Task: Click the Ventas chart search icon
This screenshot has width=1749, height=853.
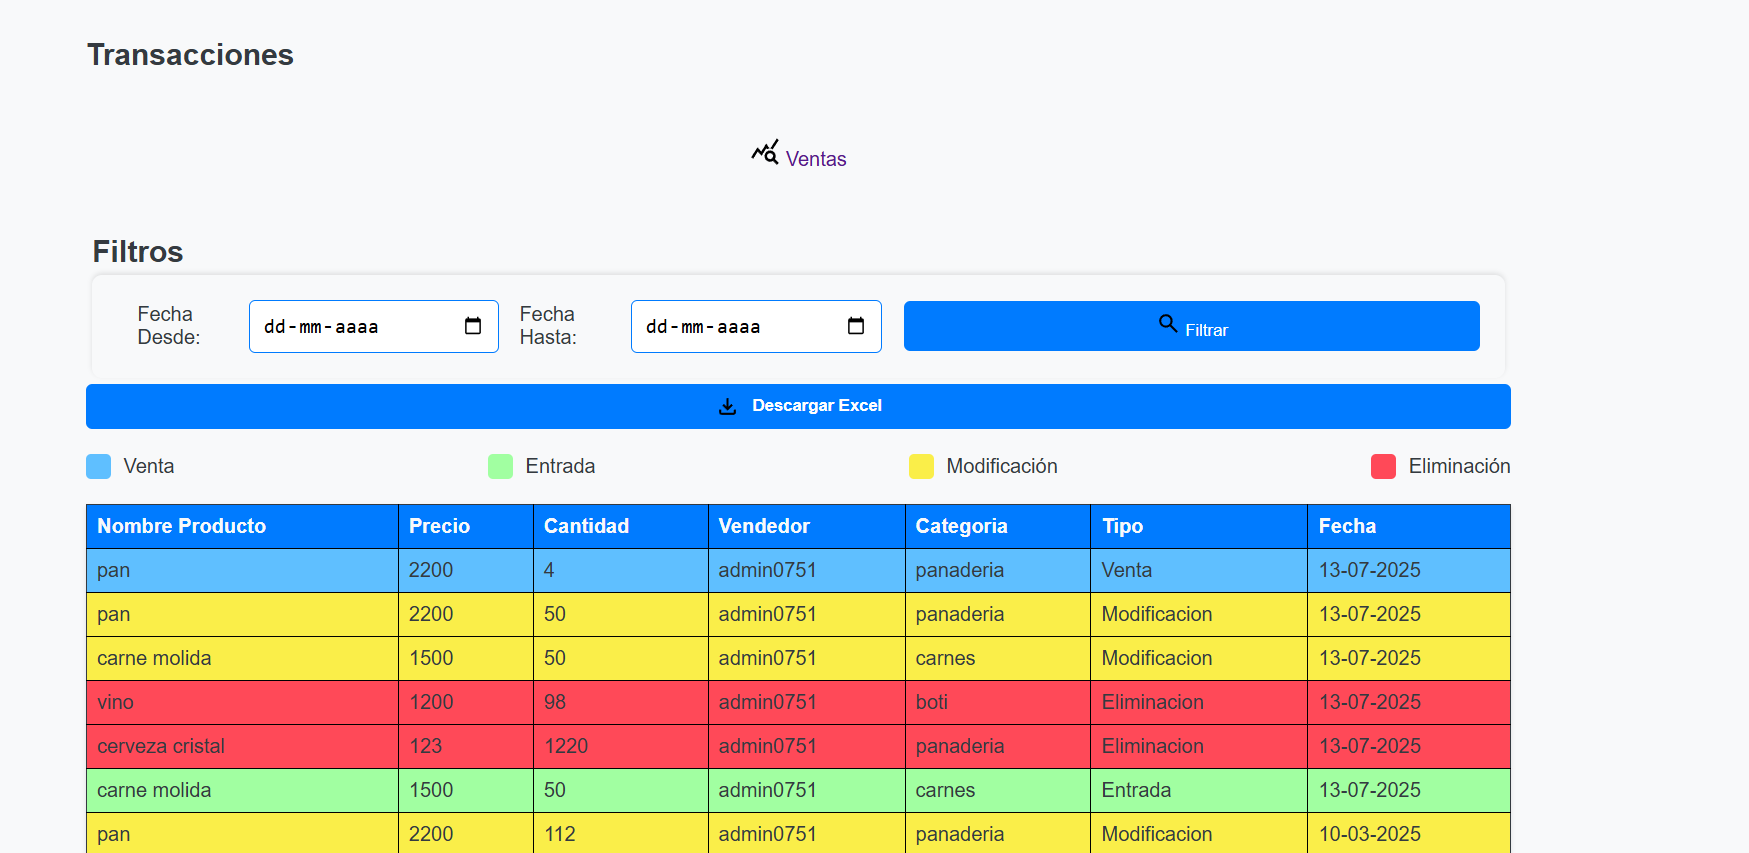Action: coord(765,153)
